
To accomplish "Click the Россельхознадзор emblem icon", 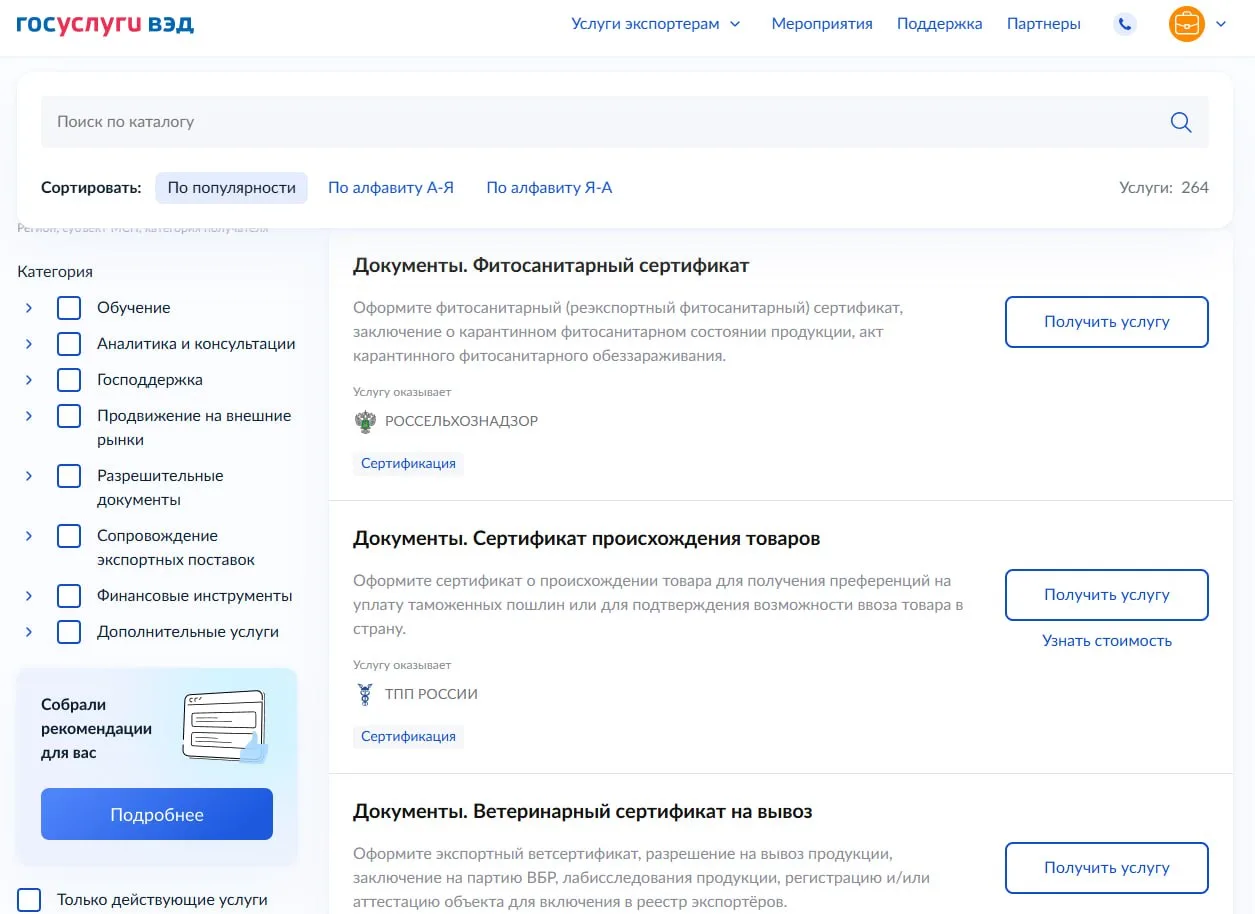I will pos(365,421).
